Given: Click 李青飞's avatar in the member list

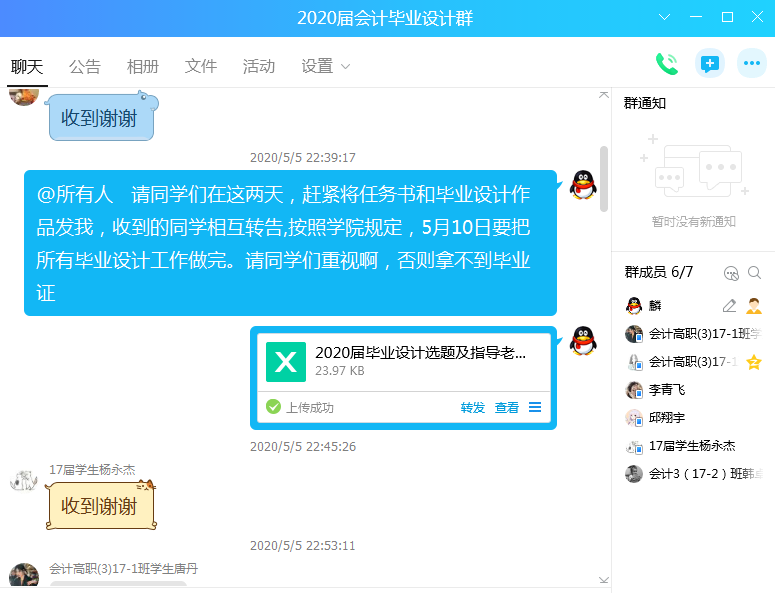Looking at the screenshot, I should point(634,390).
